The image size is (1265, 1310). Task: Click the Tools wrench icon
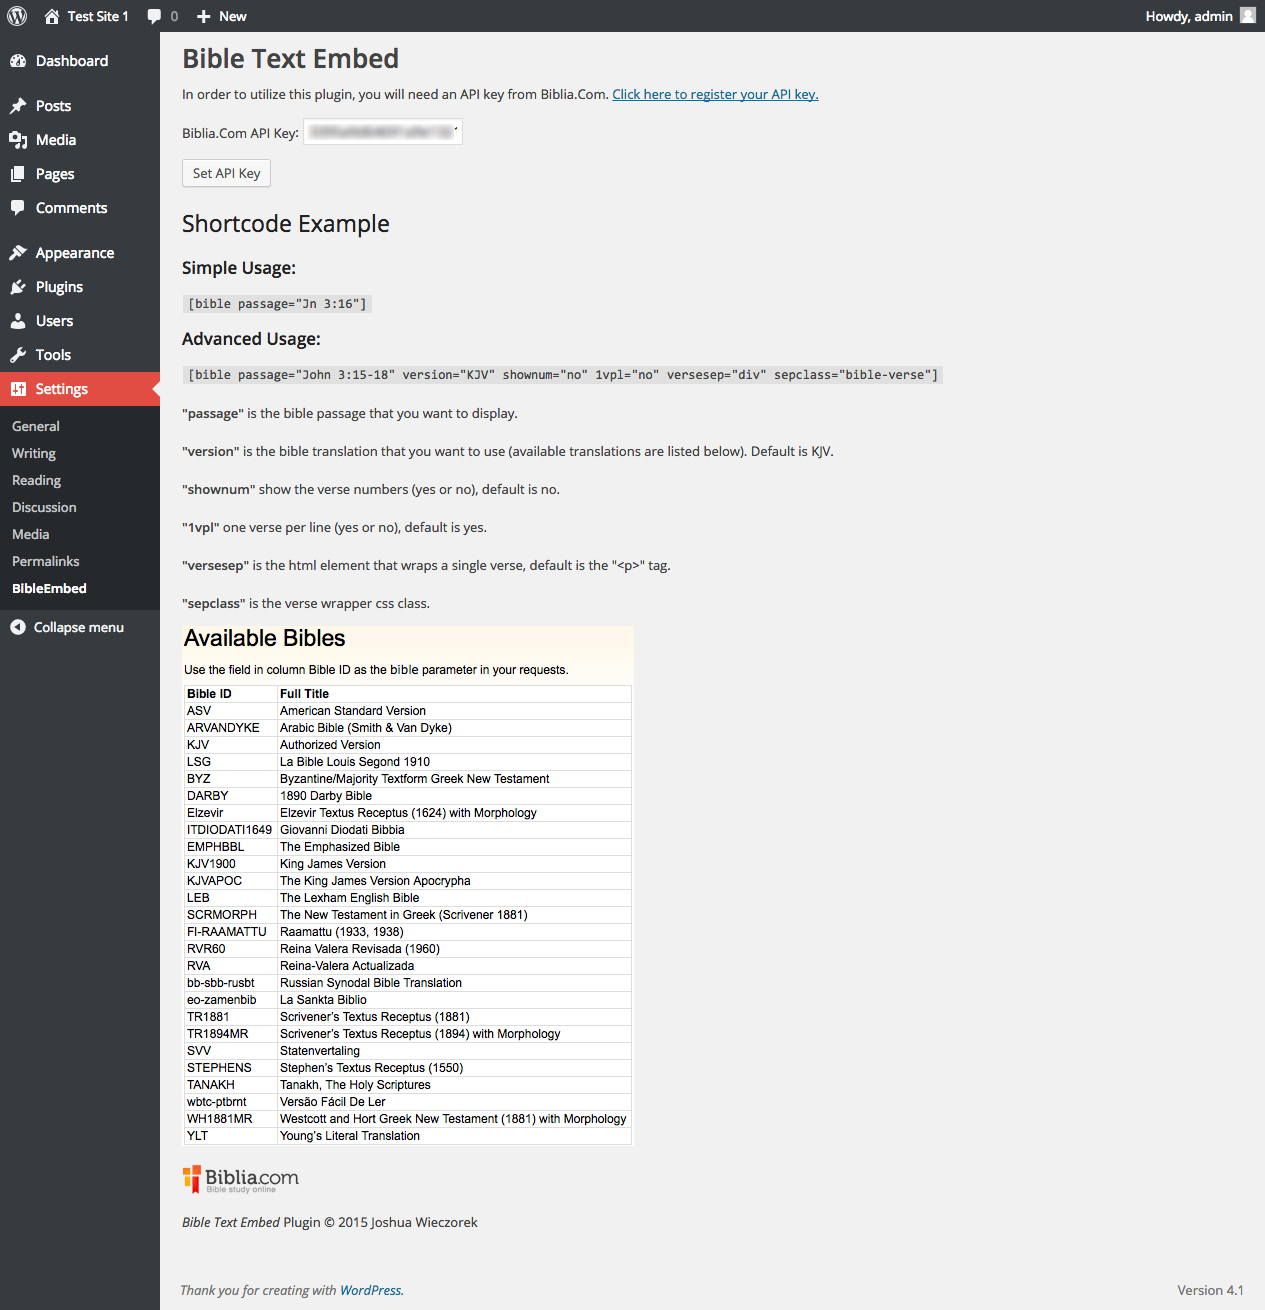tap(18, 355)
